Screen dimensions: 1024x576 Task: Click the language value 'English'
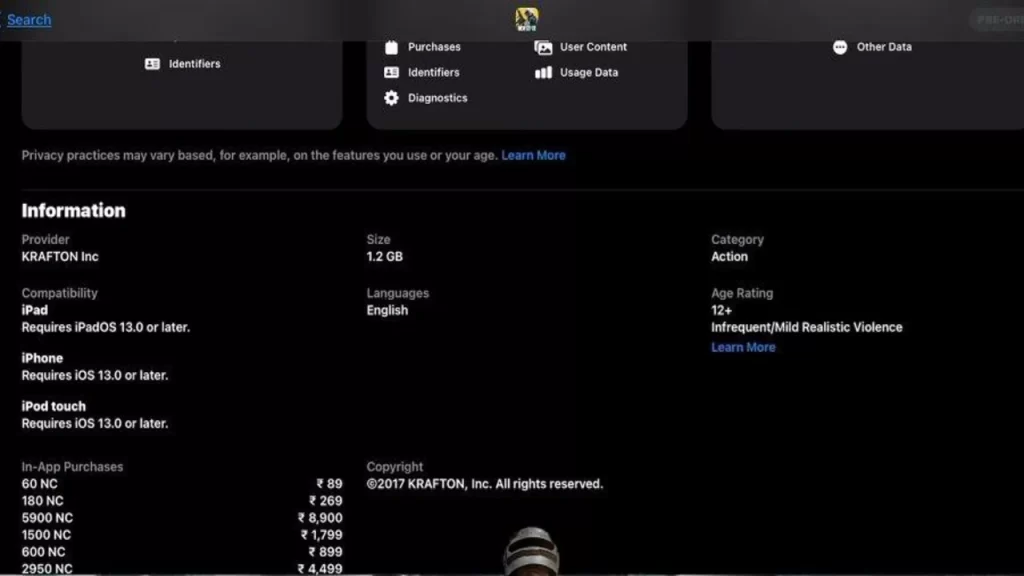coord(387,310)
